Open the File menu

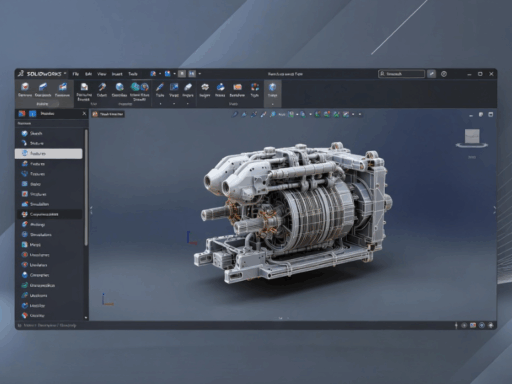click(x=76, y=74)
